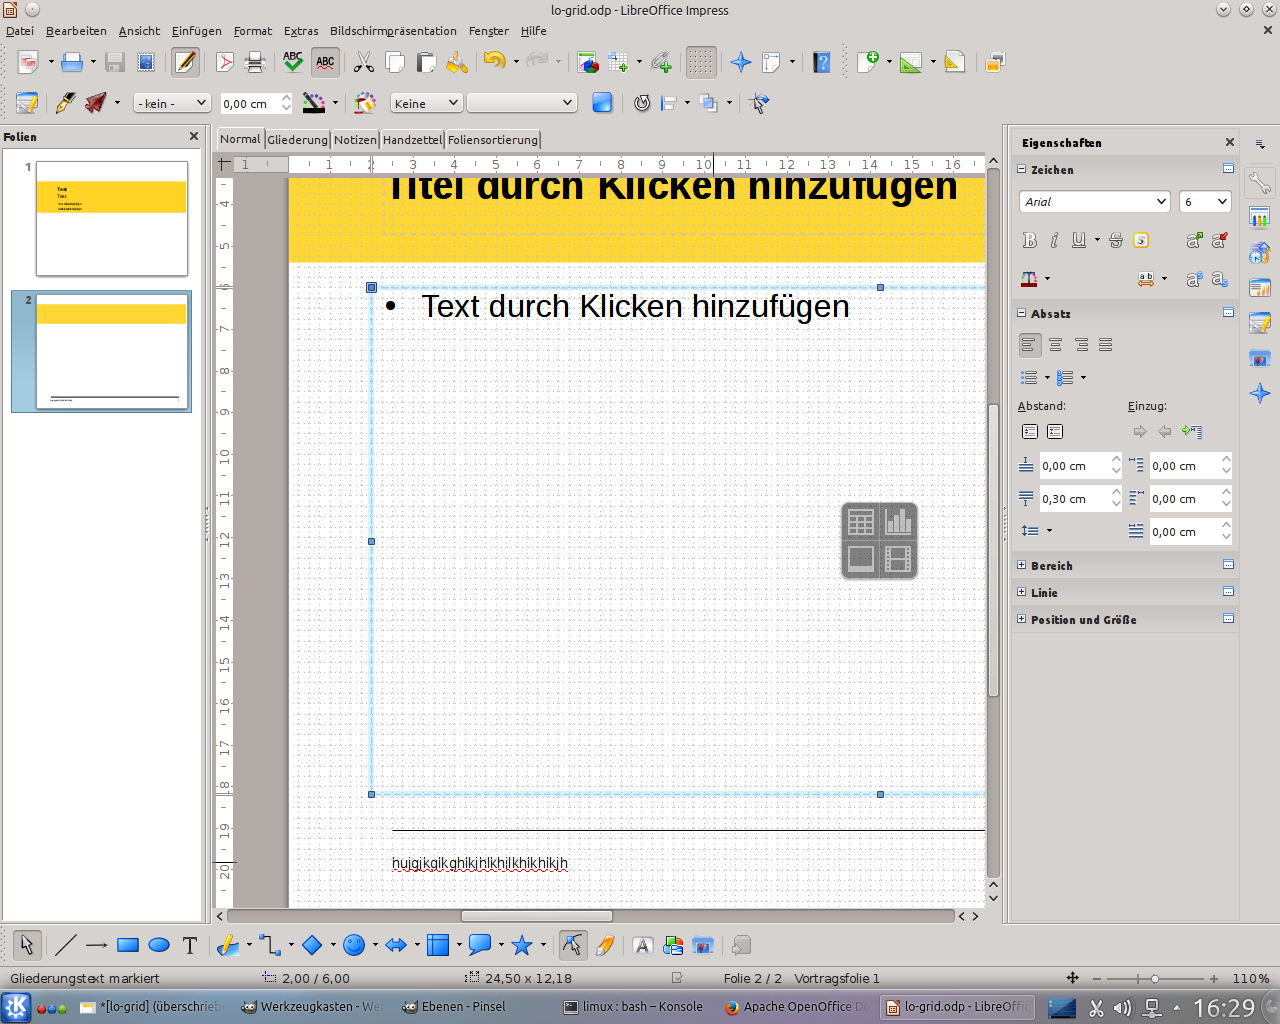Screen dimensions: 1280x1024
Task: Toggle AutoSpellcheck in toolbar
Action: click(x=325, y=63)
